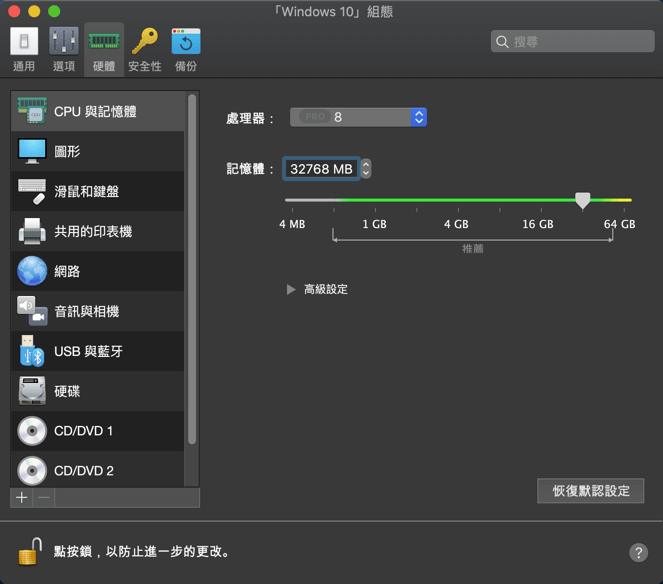Viewport: 663px width, 584px height.
Task: Click the memory slider thumb
Action: click(x=583, y=200)
